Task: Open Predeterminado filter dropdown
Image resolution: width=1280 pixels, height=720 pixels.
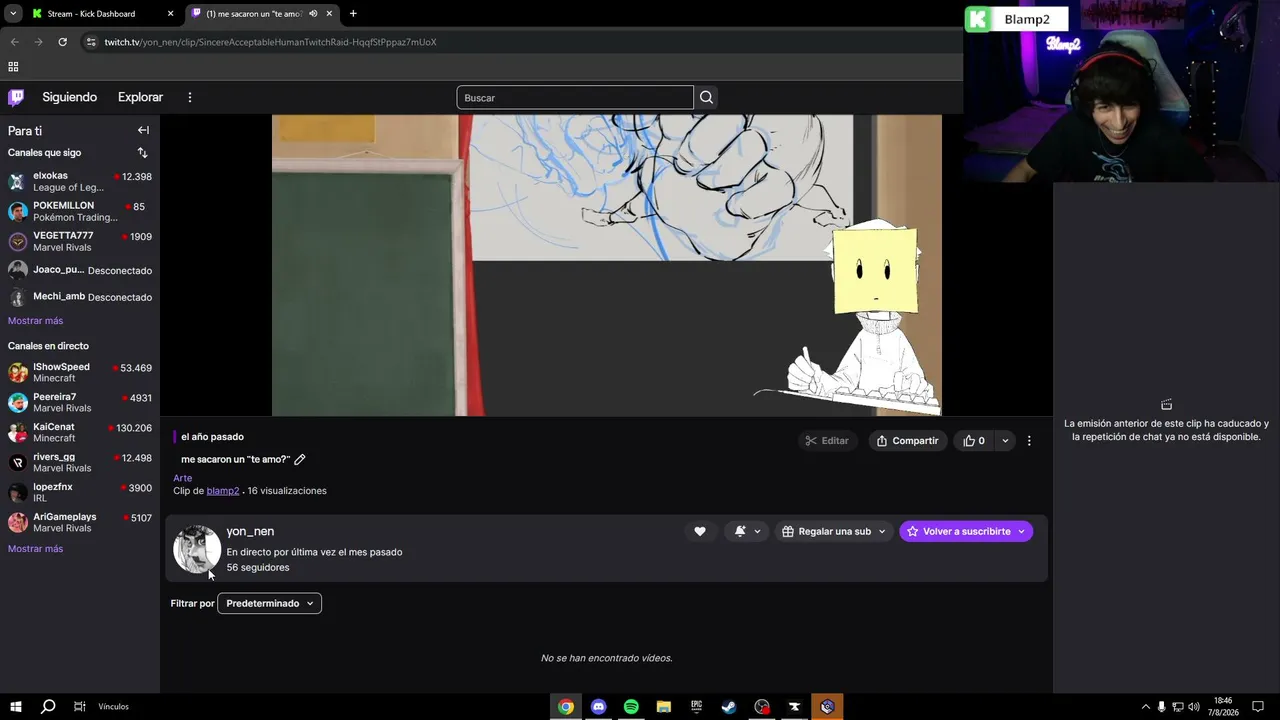Action: coord(269,603)
